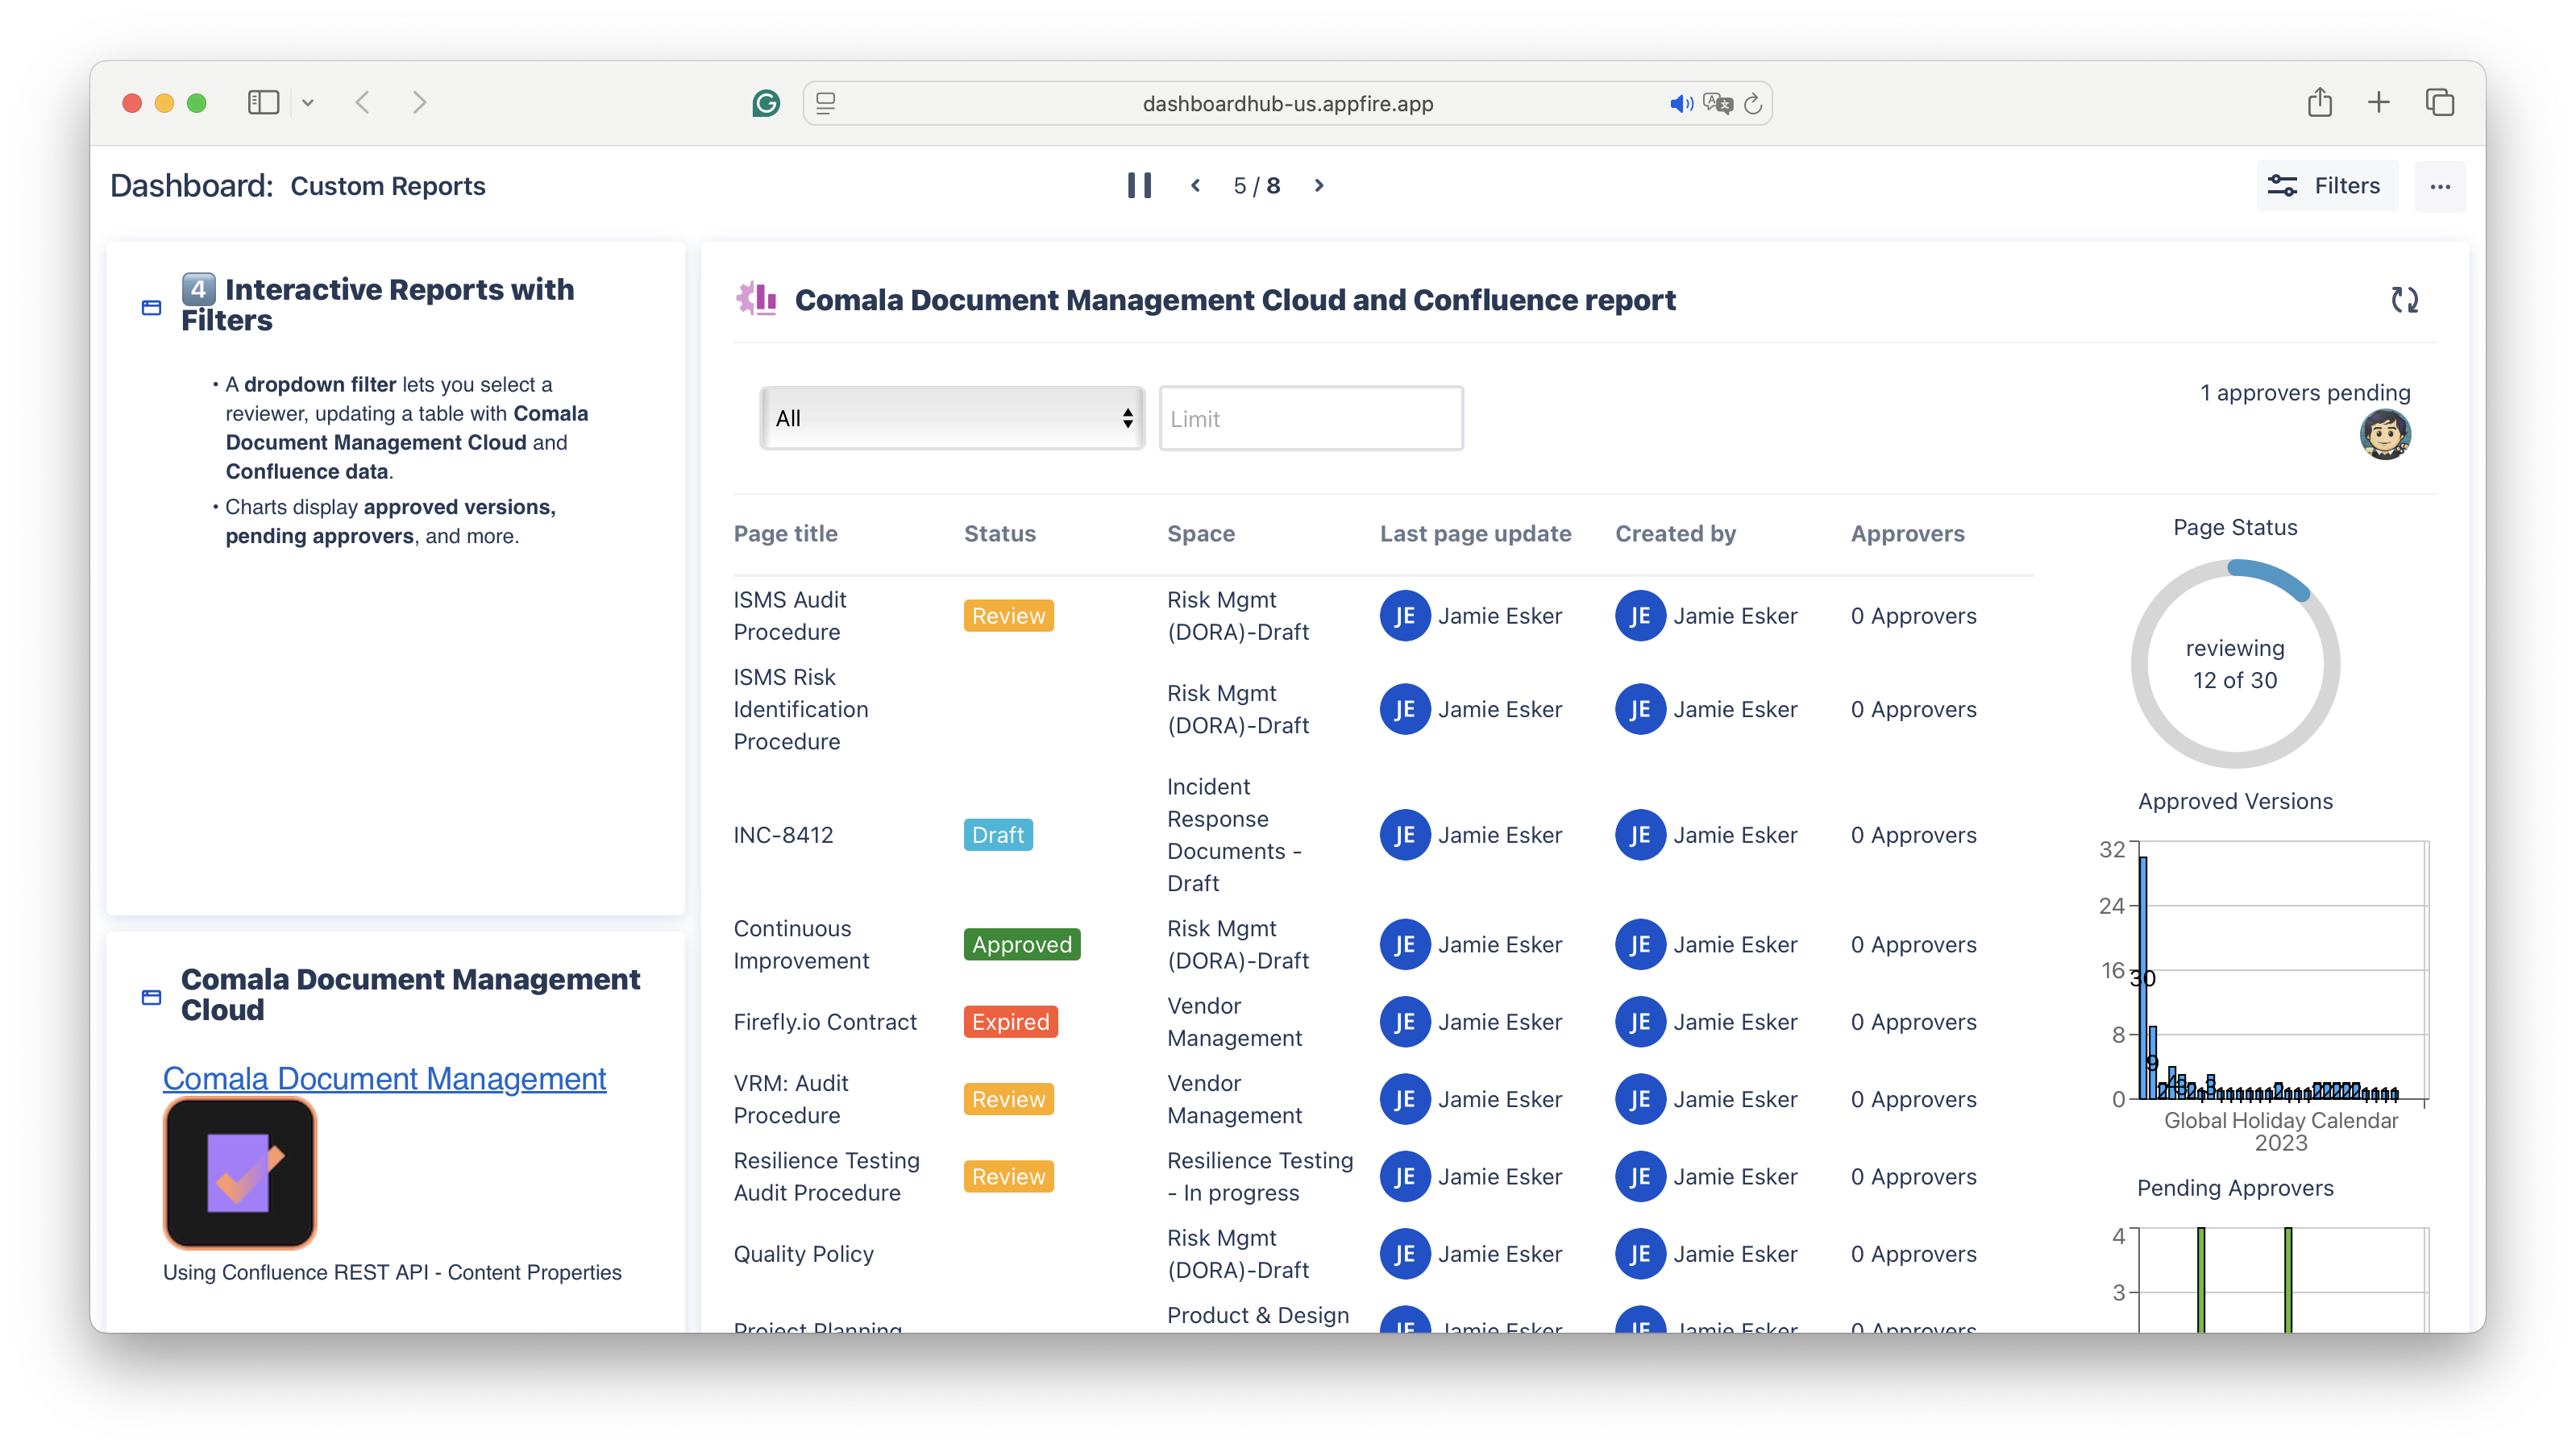
Task: Open the All reviewer dropdown
Action: click(x=951, y=418)
